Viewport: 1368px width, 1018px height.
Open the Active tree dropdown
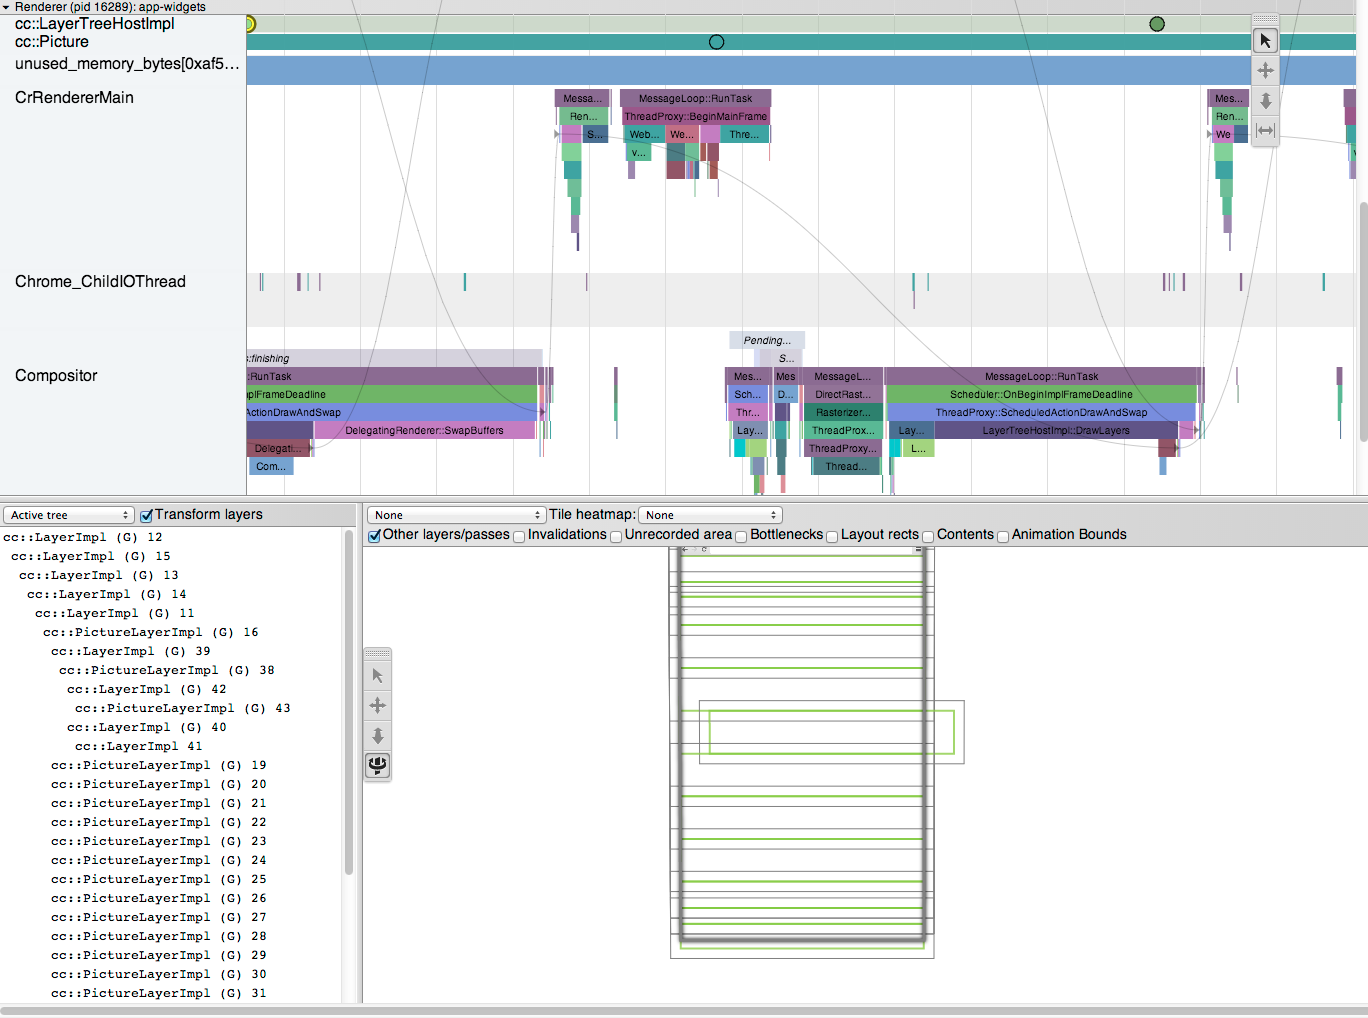68,515
